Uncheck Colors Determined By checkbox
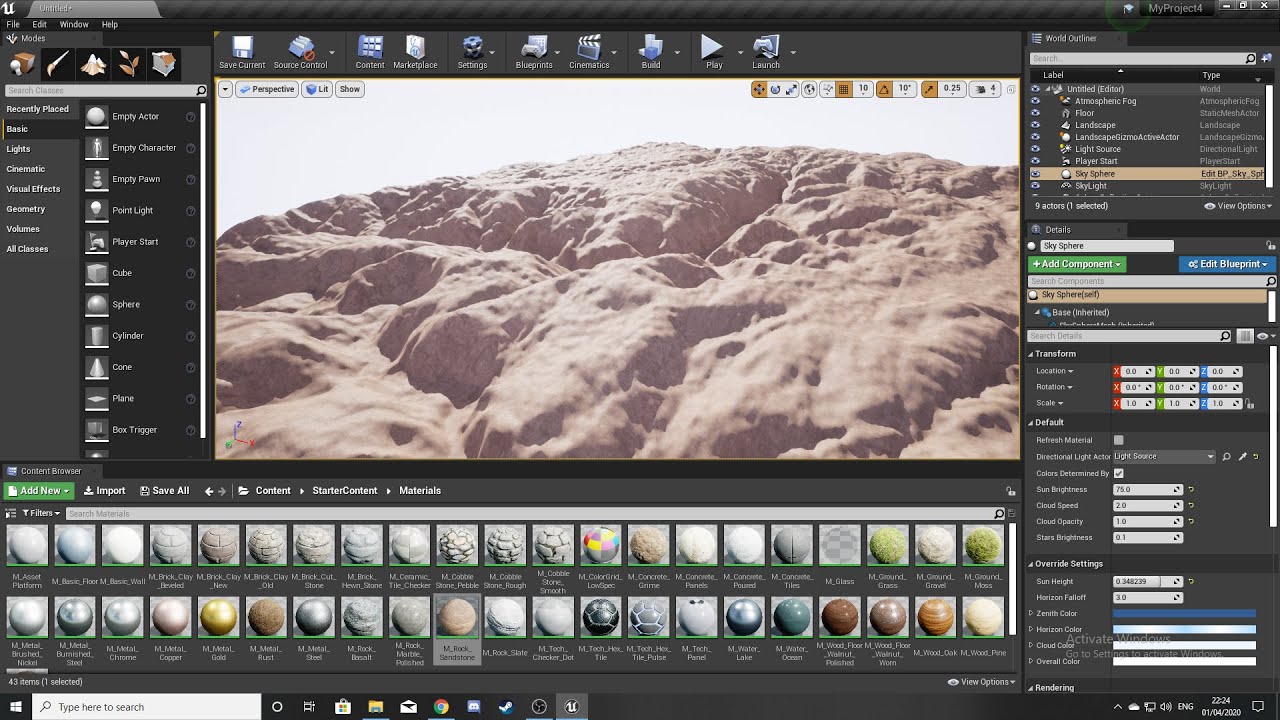 click(1118, 473)
